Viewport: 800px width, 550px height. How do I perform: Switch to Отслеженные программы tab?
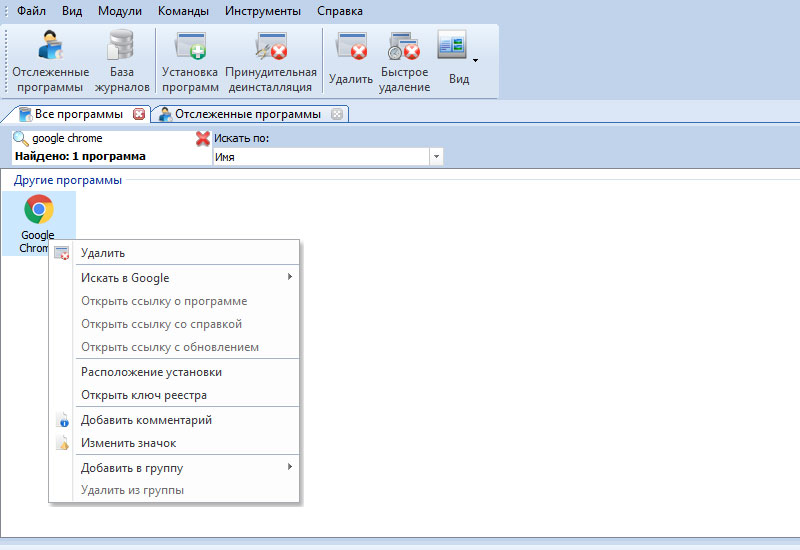coord(247,114)
